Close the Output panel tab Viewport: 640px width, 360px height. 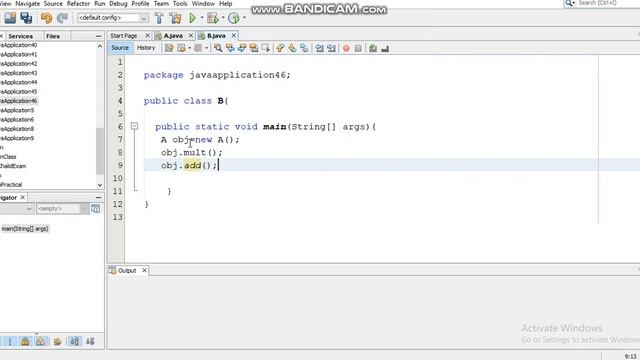point(144,271)
